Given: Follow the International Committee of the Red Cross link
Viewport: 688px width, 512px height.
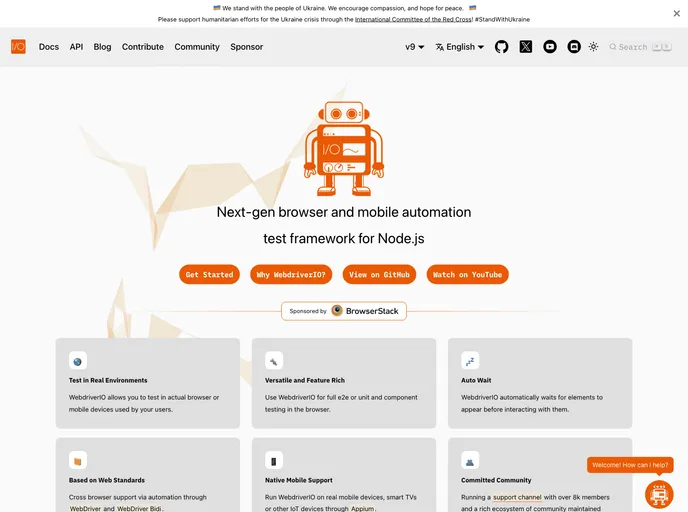Looking at the screenshot, I should (x=413, y=19).
